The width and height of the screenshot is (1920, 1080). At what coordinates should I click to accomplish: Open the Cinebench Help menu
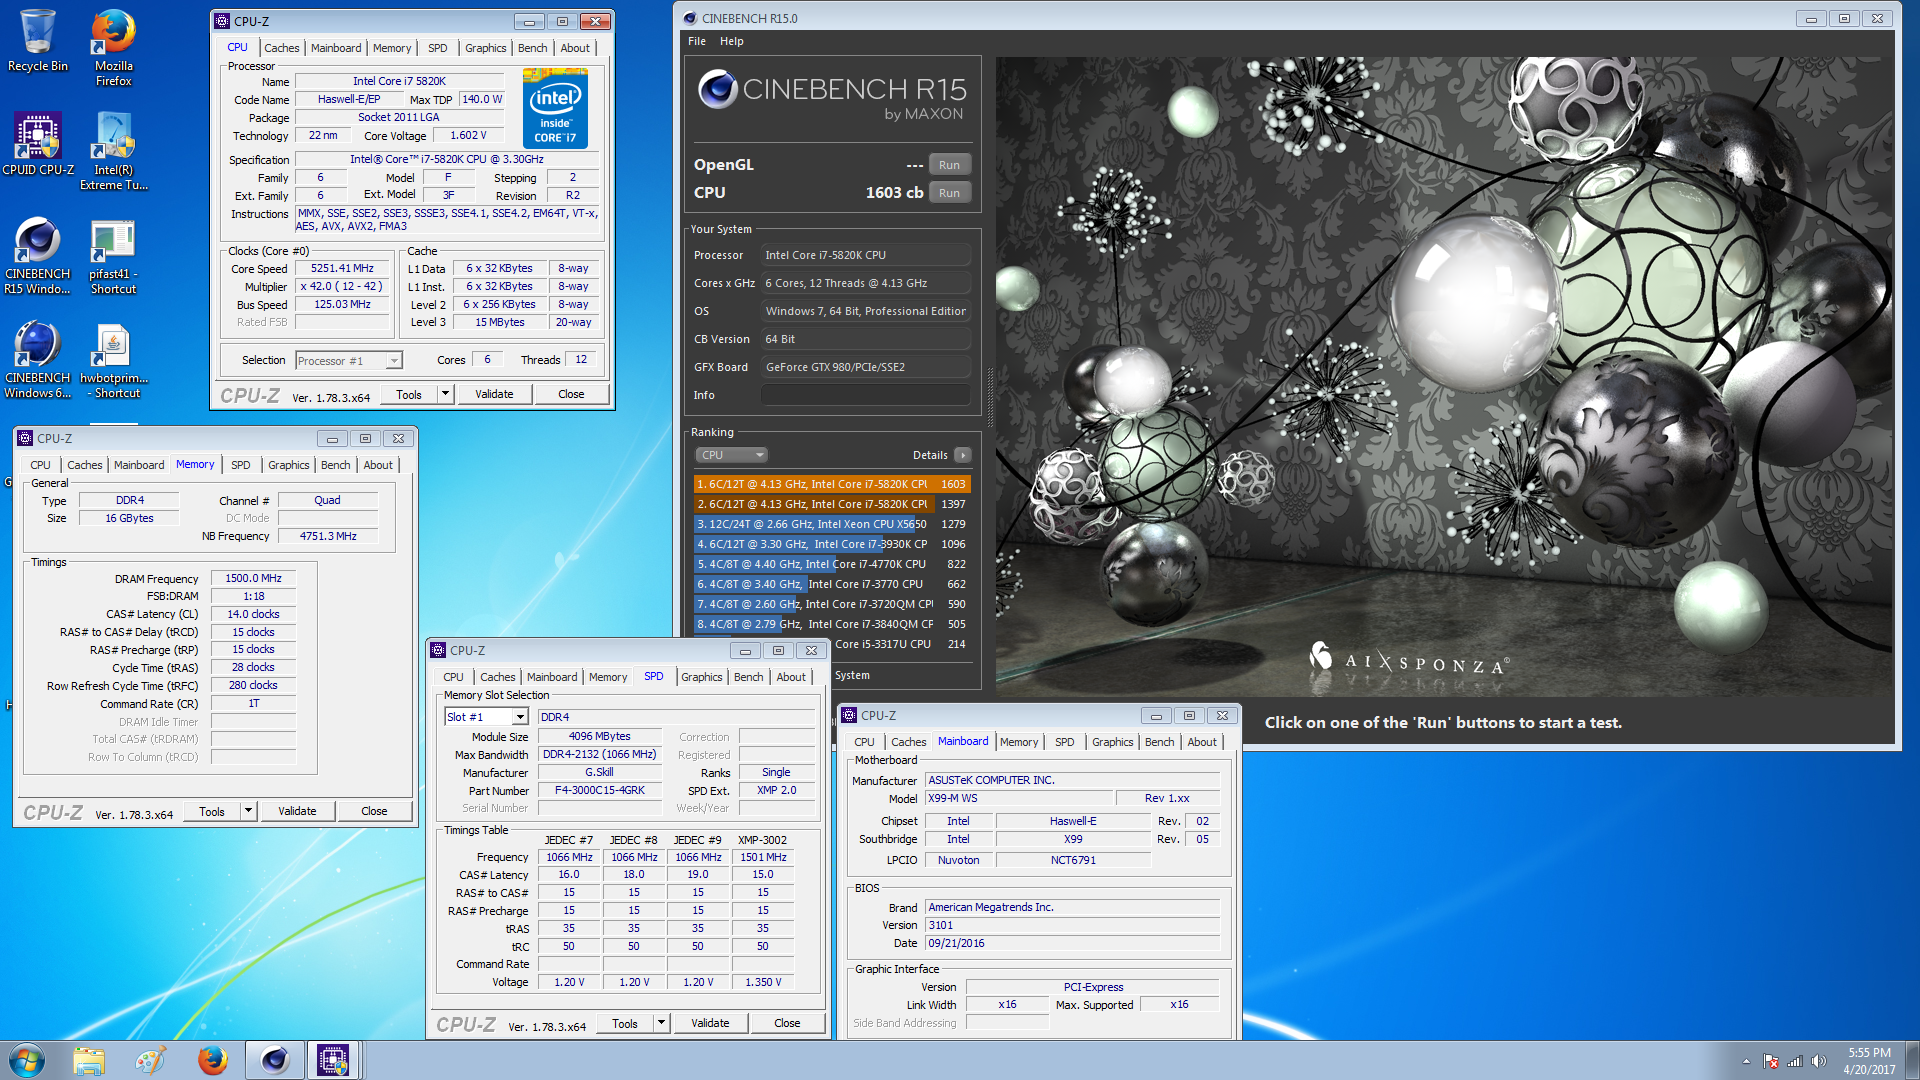tap(732, 41)
